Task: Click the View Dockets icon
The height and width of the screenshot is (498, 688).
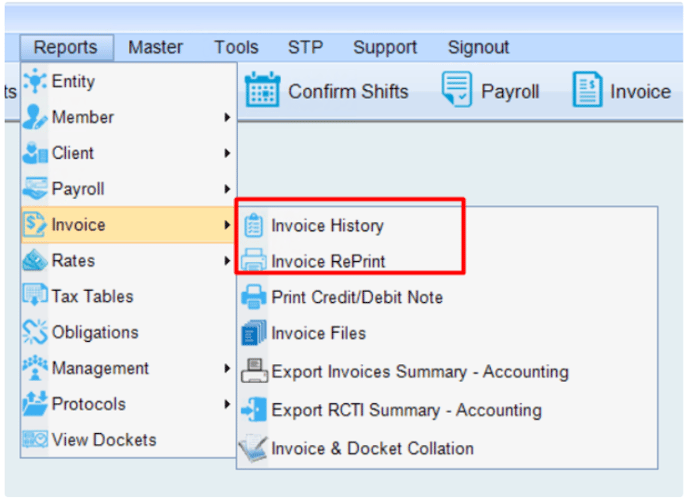Action: click(x=35, y=439)
